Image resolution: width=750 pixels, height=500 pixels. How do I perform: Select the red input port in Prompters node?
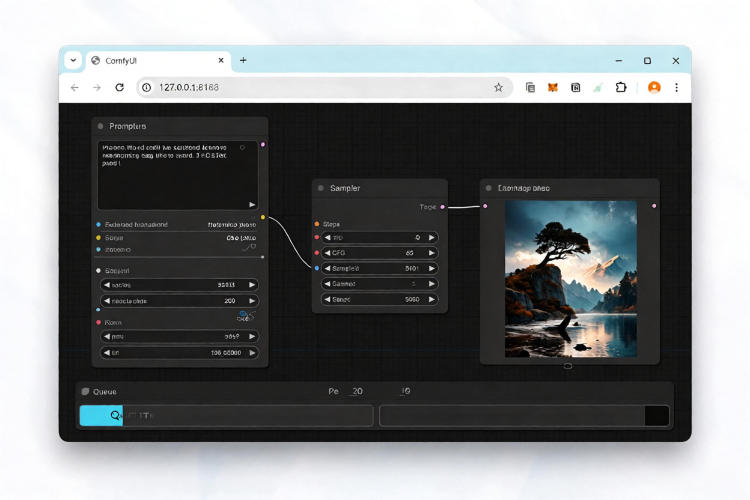99,322
